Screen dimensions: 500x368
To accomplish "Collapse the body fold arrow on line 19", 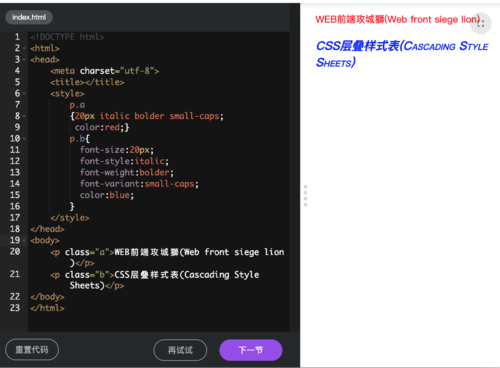I will click(24, 240).
